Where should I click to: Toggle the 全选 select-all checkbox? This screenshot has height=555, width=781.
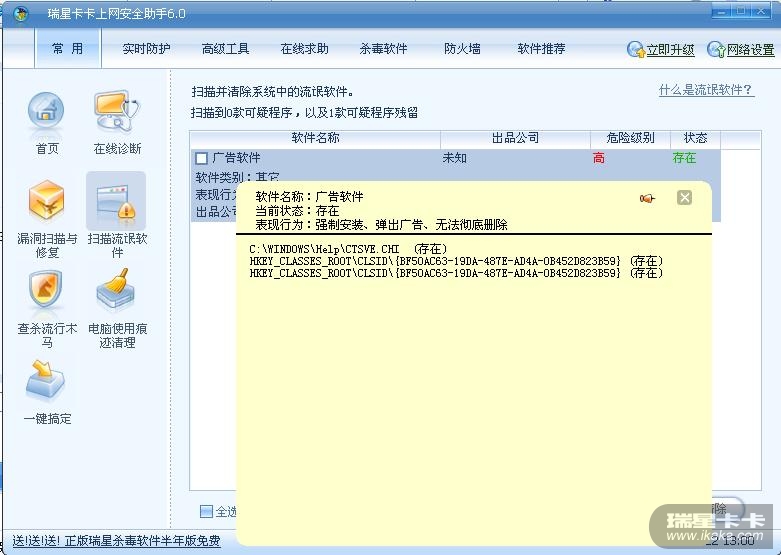click(x=206, y=511)
